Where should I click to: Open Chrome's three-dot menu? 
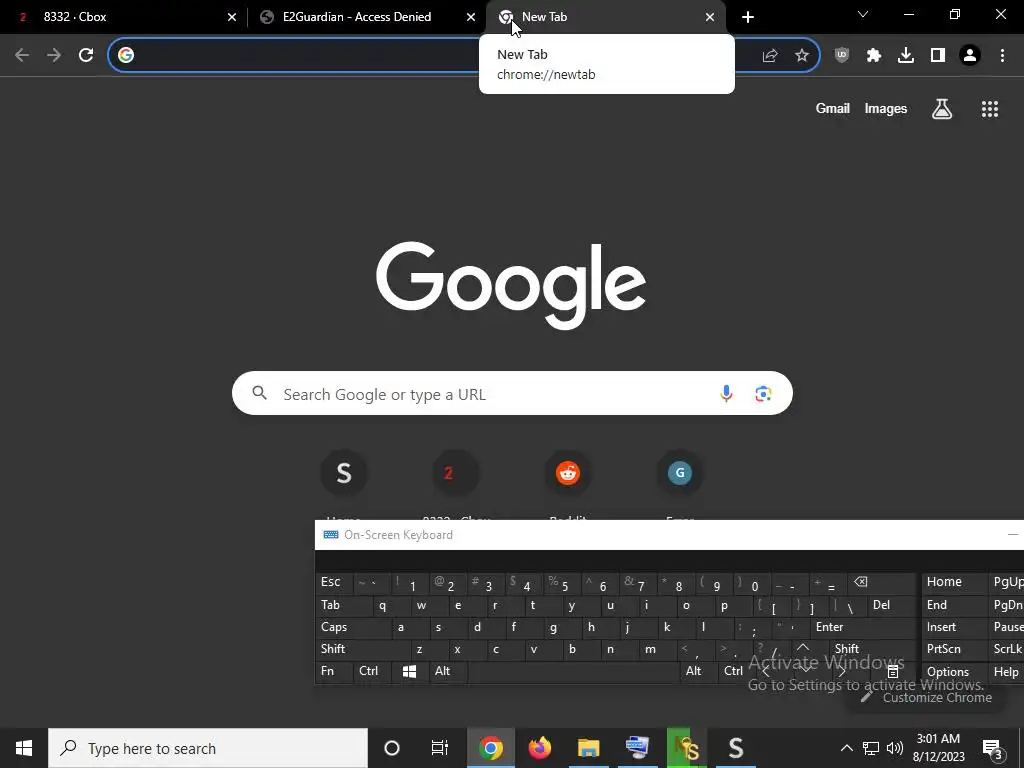(1002, 56)
